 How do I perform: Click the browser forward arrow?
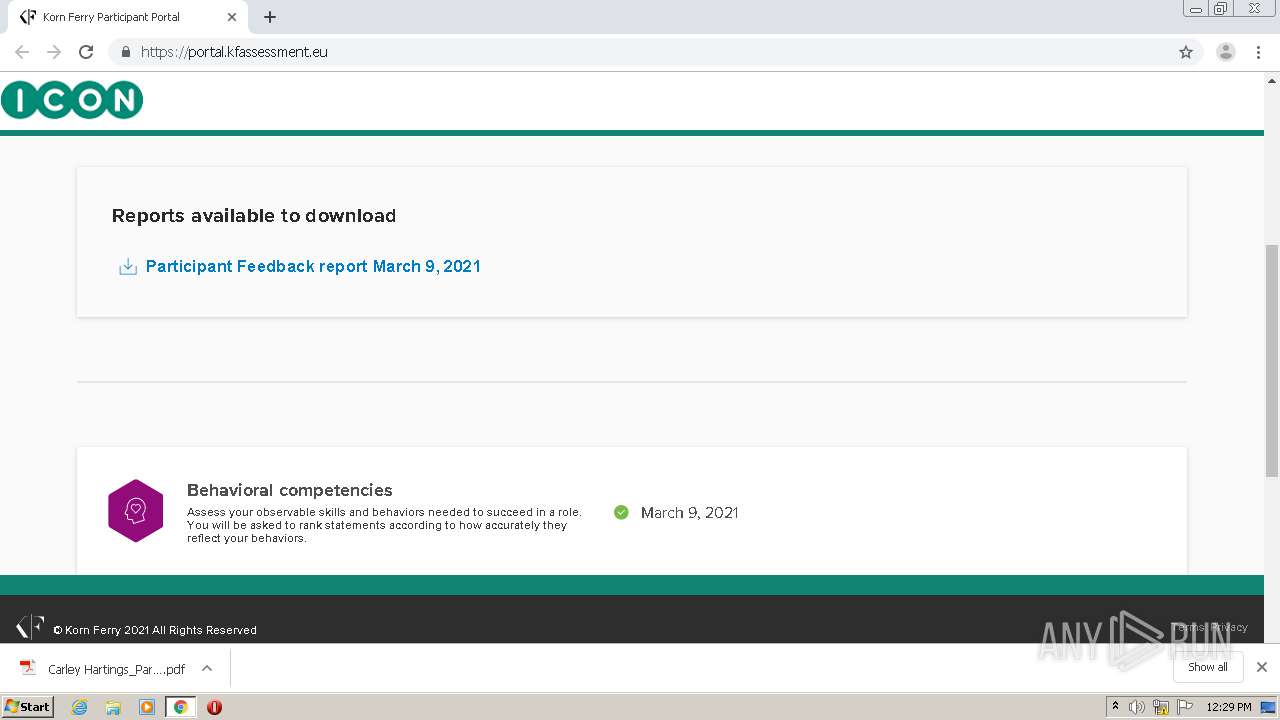(x=54, y=52)
